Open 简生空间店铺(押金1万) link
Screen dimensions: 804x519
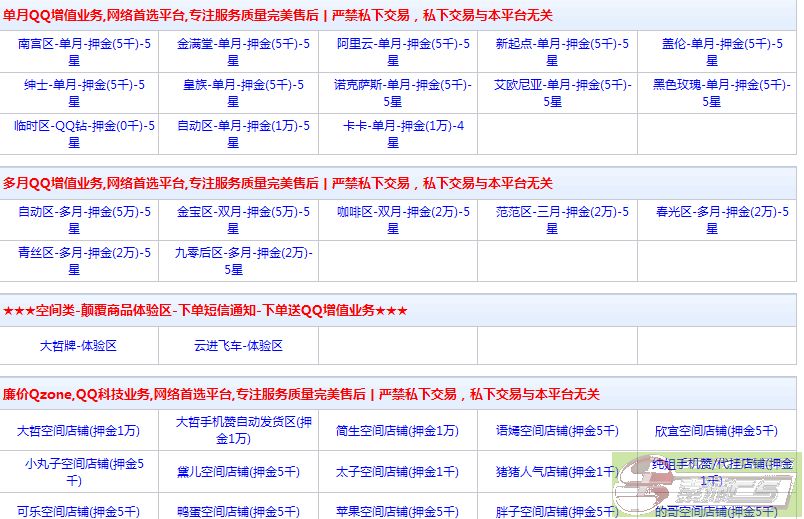point(397,431)
